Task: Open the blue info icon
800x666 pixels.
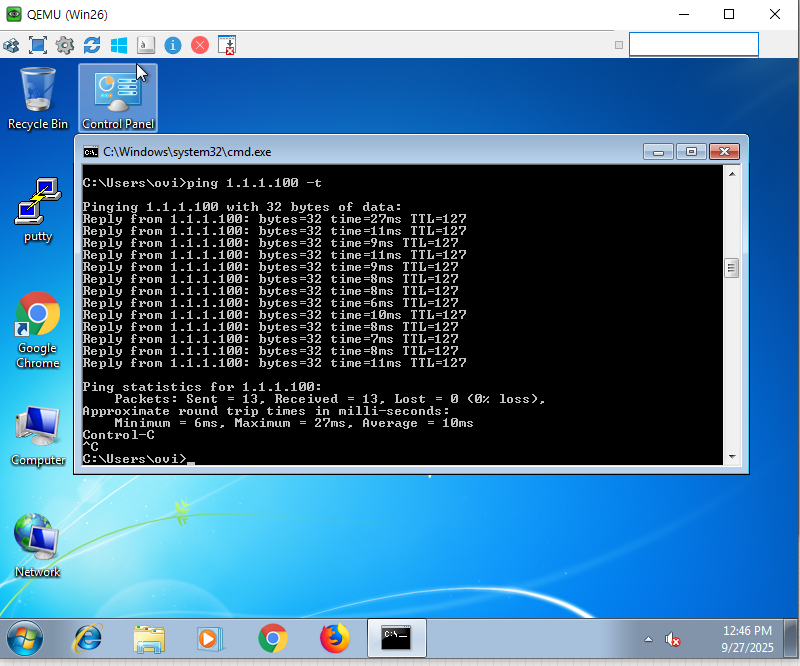Action: coord(173,45)
